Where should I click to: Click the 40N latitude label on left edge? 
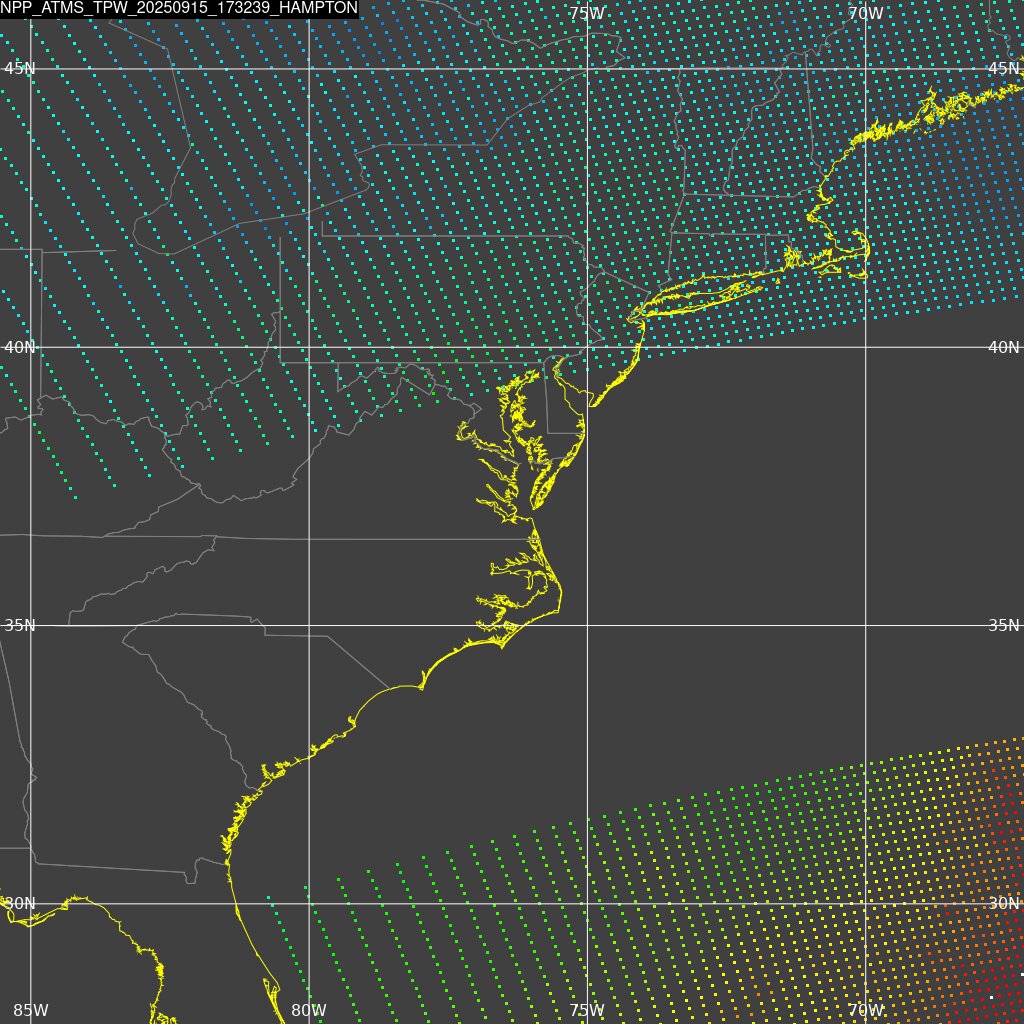(x=20, y=347)
